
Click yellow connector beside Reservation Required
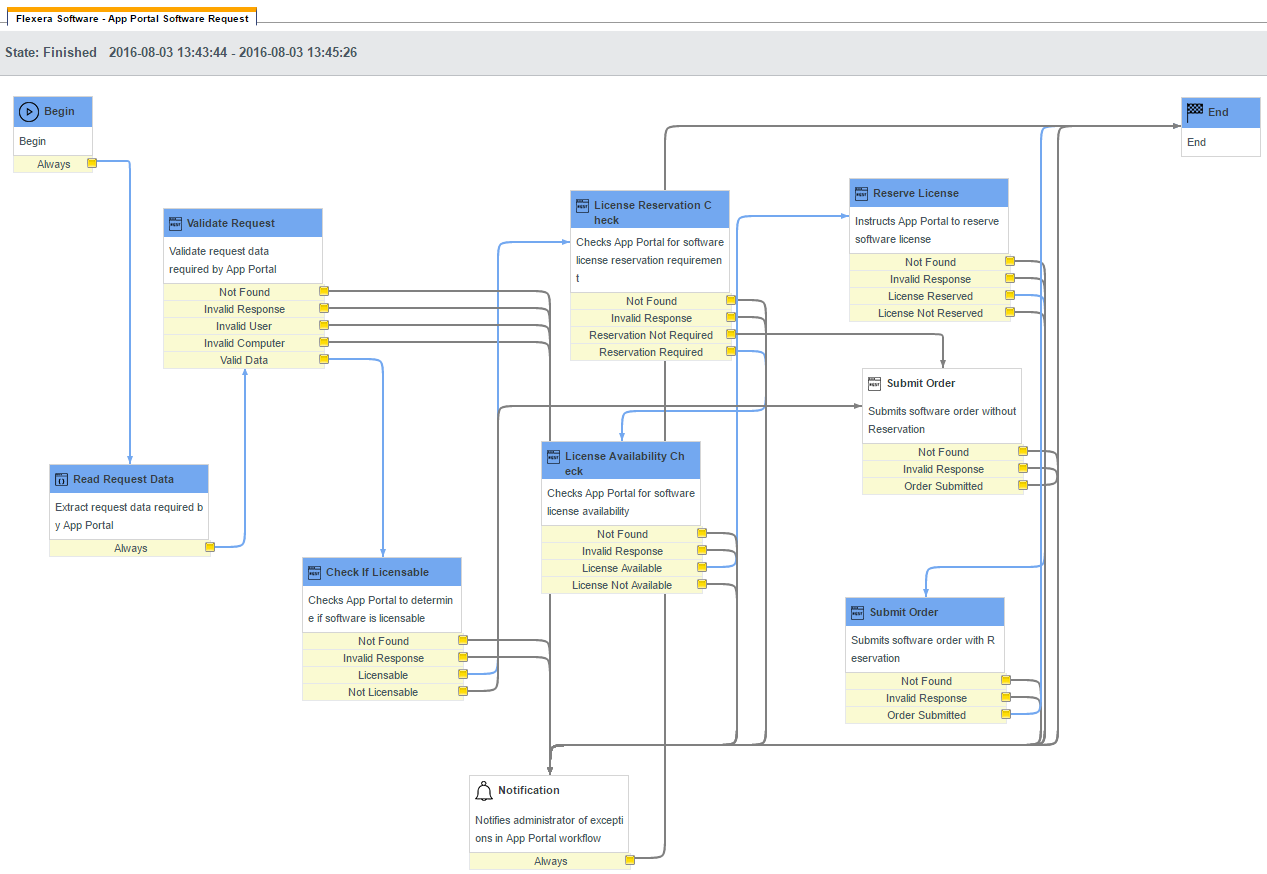[731, 351]
